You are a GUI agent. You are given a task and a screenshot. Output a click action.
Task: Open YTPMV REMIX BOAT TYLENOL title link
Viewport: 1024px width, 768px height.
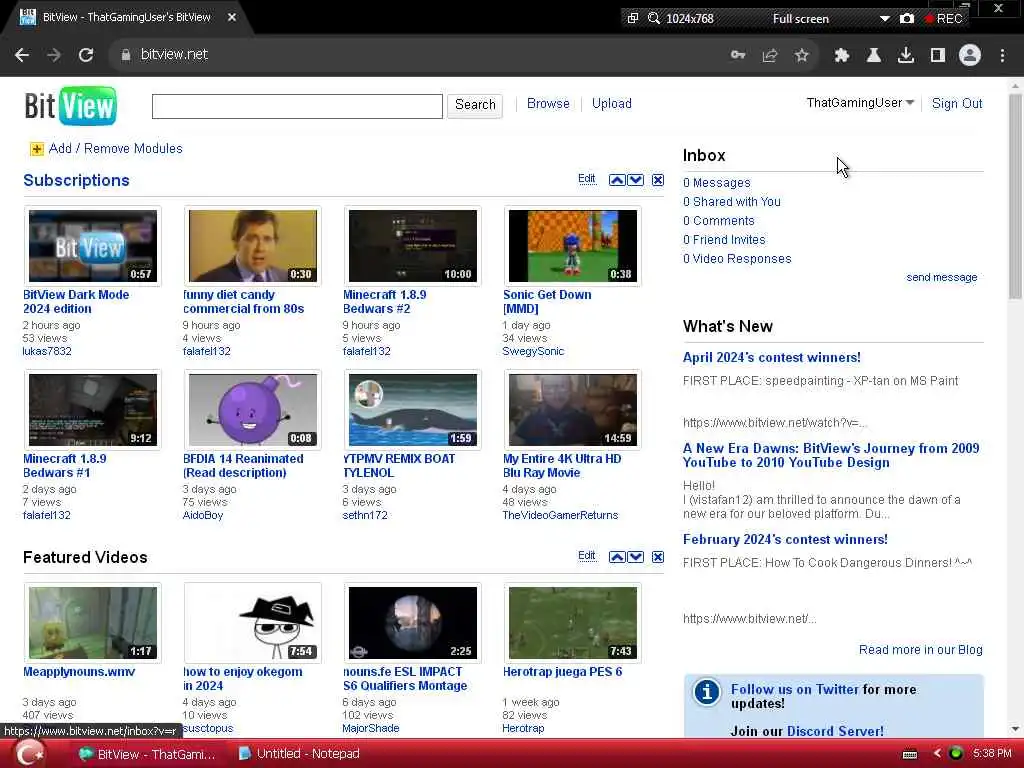(399, 466)
